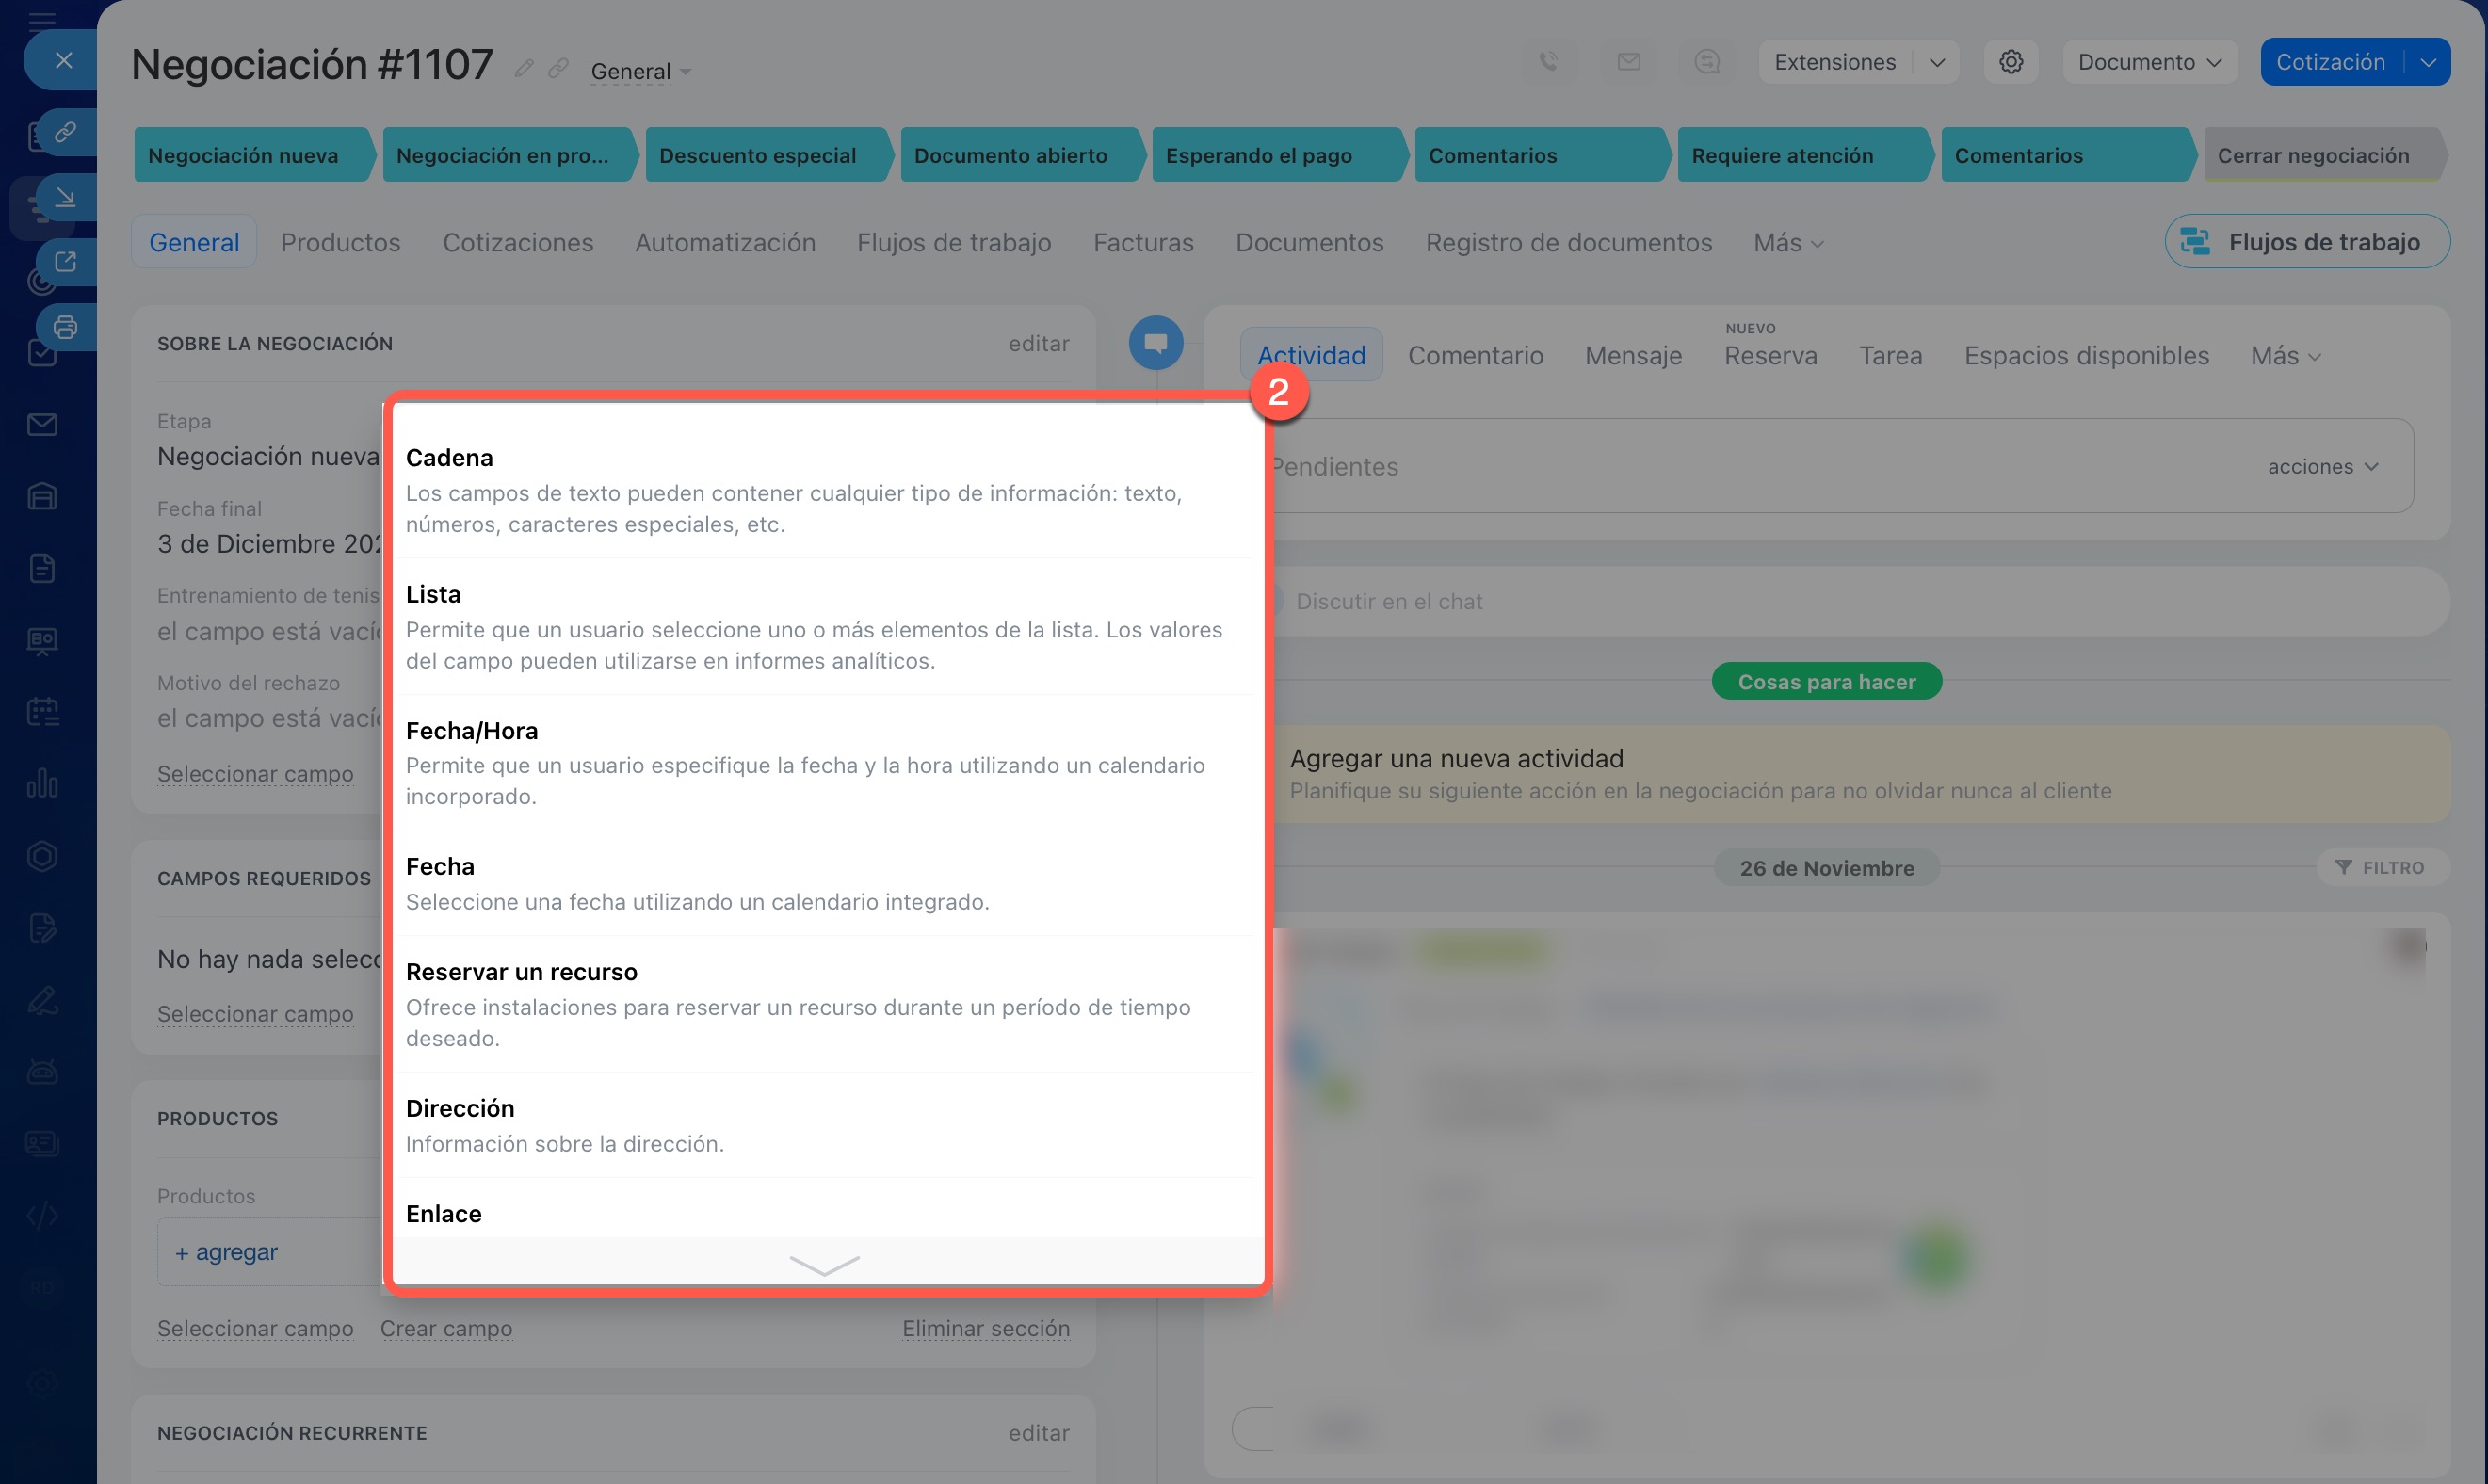
Task: Click the email envelope icon in header
Action: pos(1628,62)
